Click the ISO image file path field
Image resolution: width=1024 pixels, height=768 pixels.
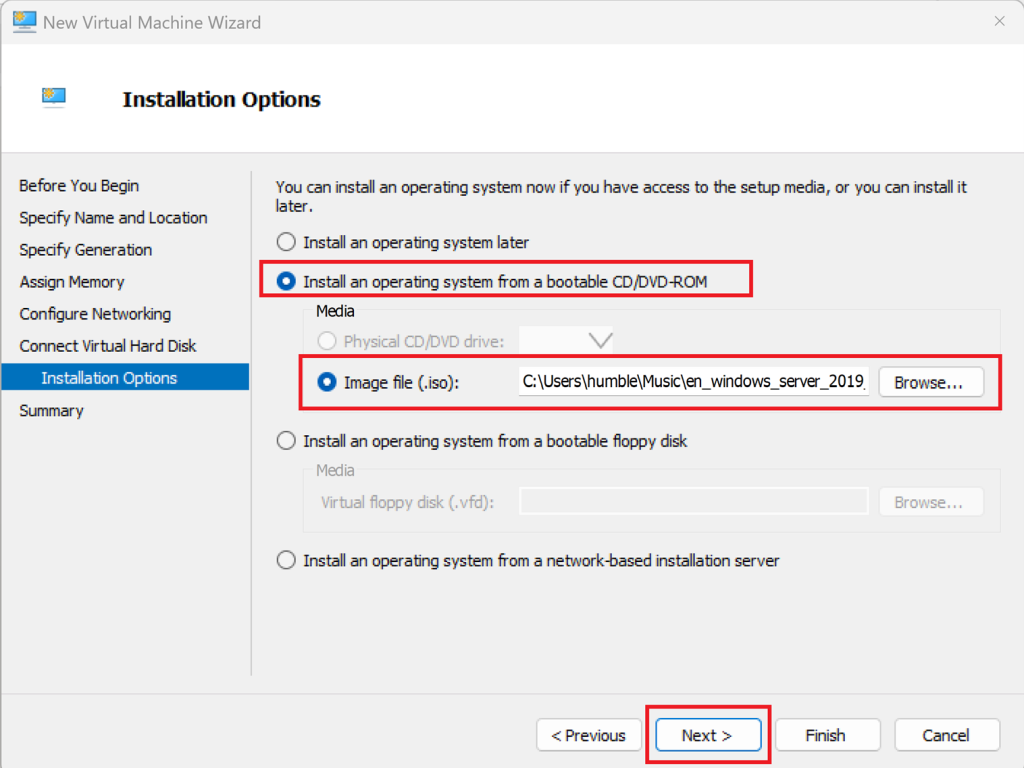tap(694, 382)
